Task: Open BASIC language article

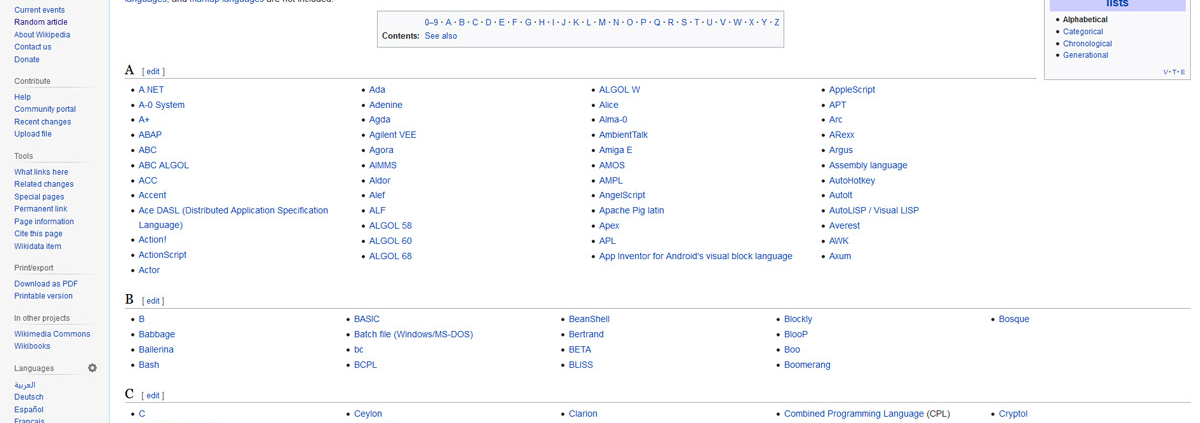Action: point(367,320)
